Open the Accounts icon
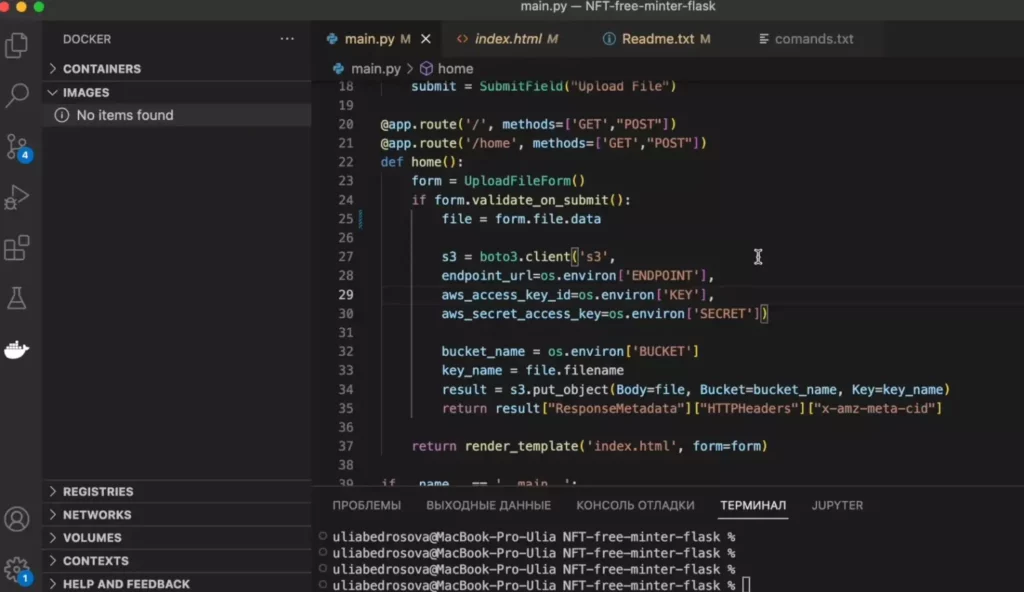Image resolution: width=1024 pixels, height=592 pixels. (x=17, y=519)
